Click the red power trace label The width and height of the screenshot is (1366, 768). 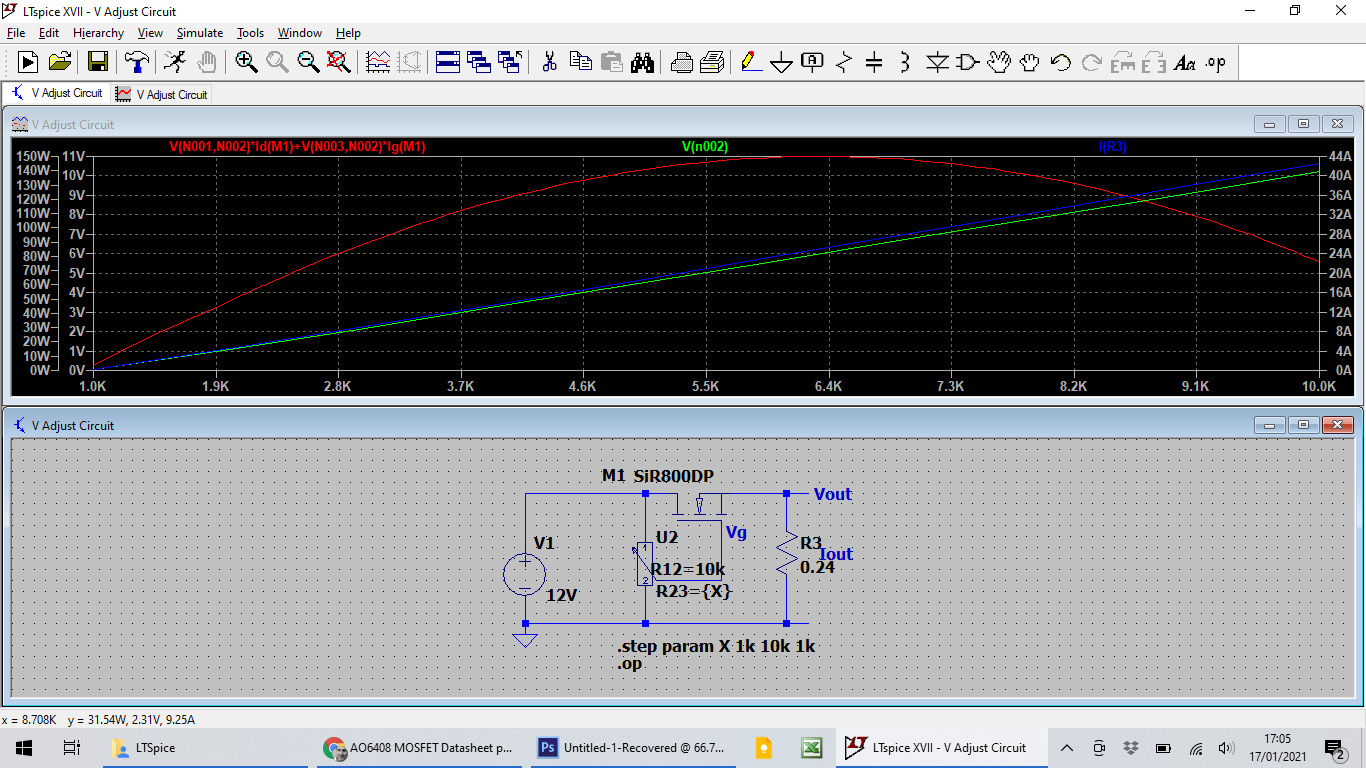pyautogui.click(x=297, y=147)
